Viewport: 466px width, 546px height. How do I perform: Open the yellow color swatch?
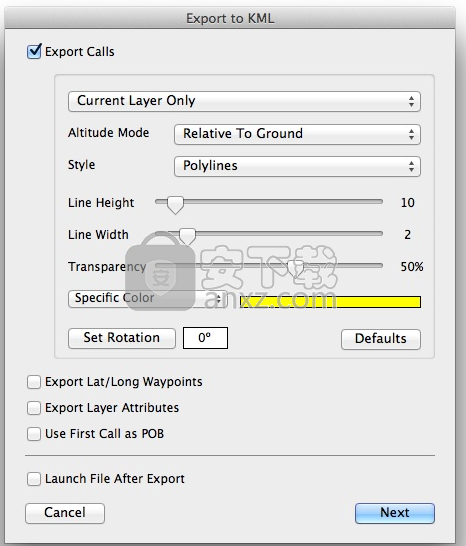point(330,302)
